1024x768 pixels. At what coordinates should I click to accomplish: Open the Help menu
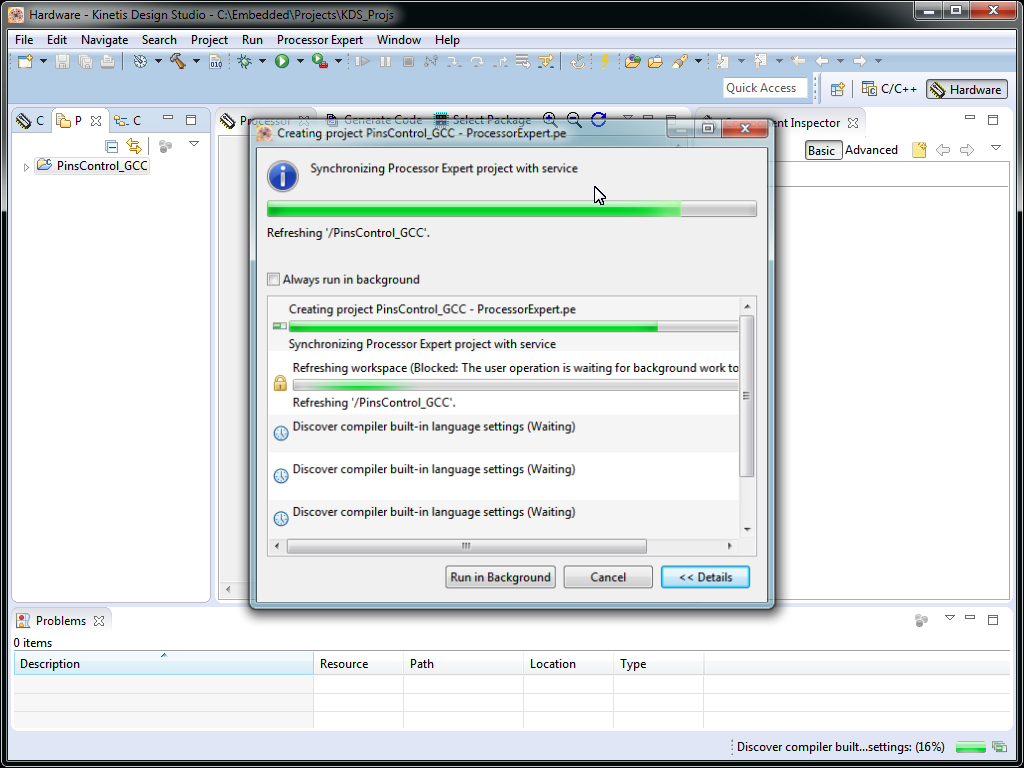[x=447, y=40]
